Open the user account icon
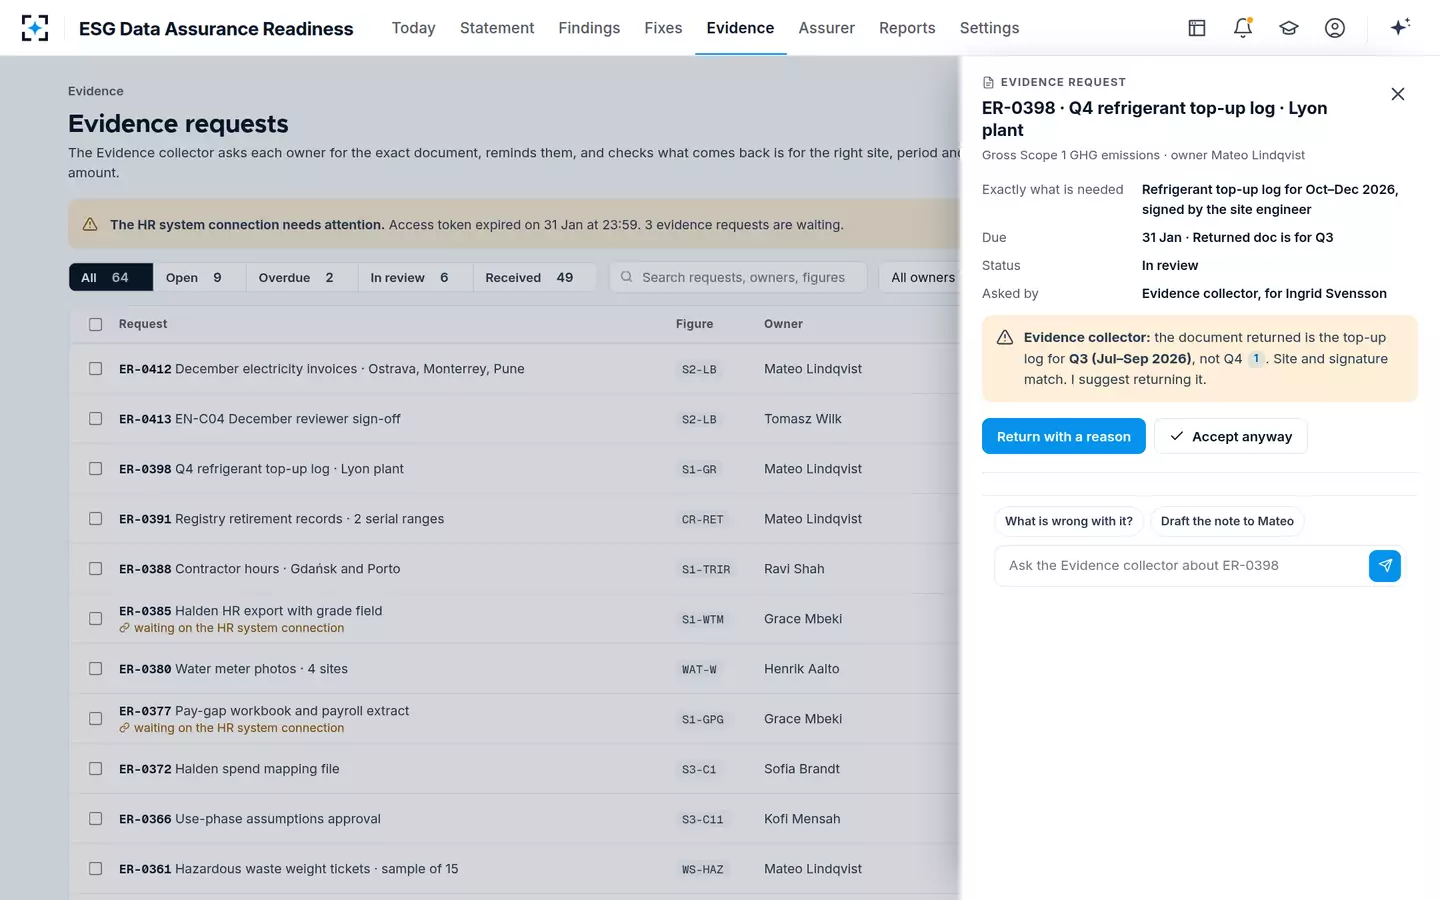This screenshot has width=1440, height=900. tap(1335, 28)
